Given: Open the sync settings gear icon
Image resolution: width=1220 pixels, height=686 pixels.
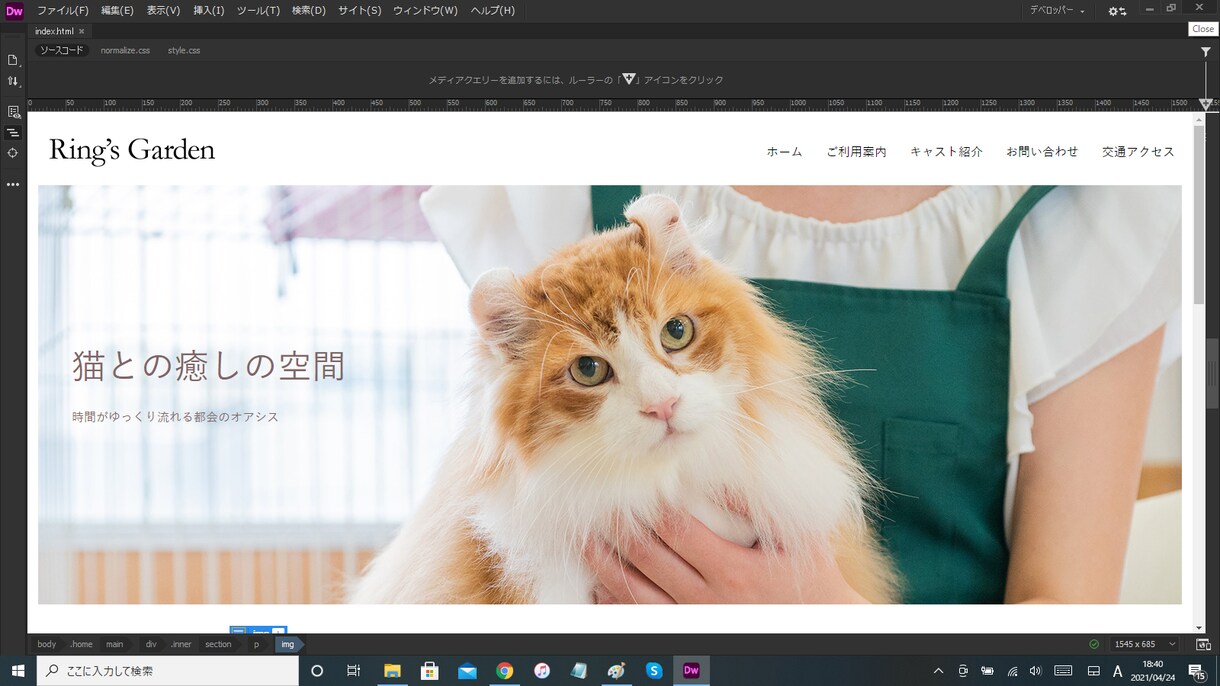Looking at the screenshot, I should [1117, 11].
